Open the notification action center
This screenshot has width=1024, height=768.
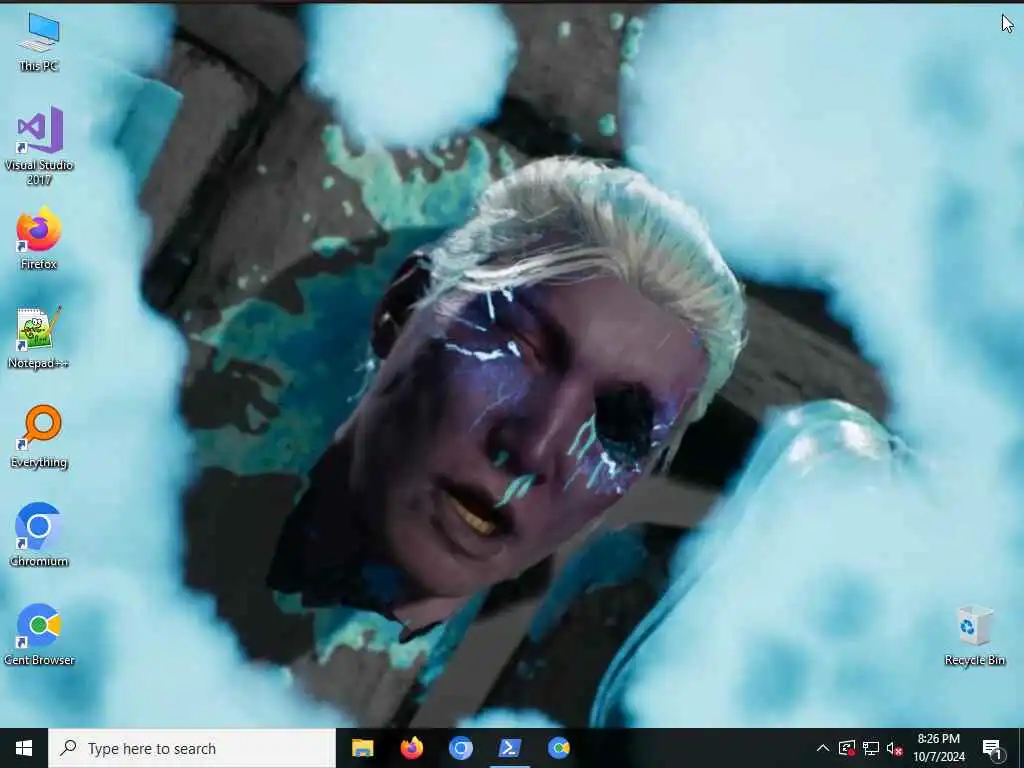[993, 748]
